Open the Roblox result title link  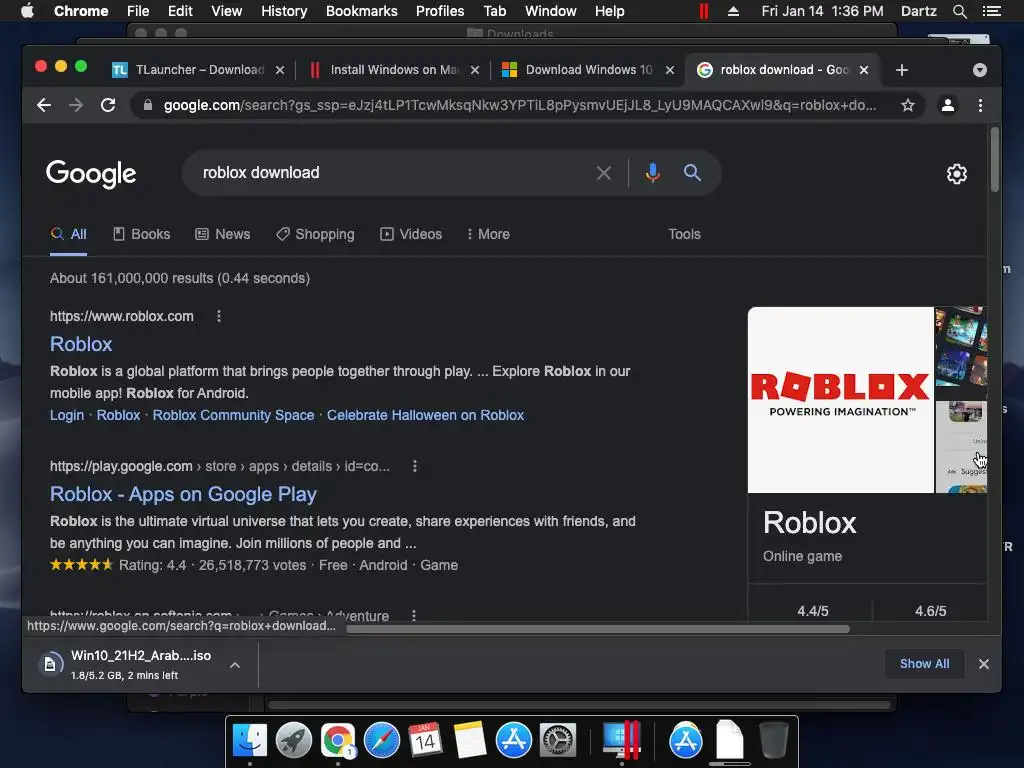point(81,344)
